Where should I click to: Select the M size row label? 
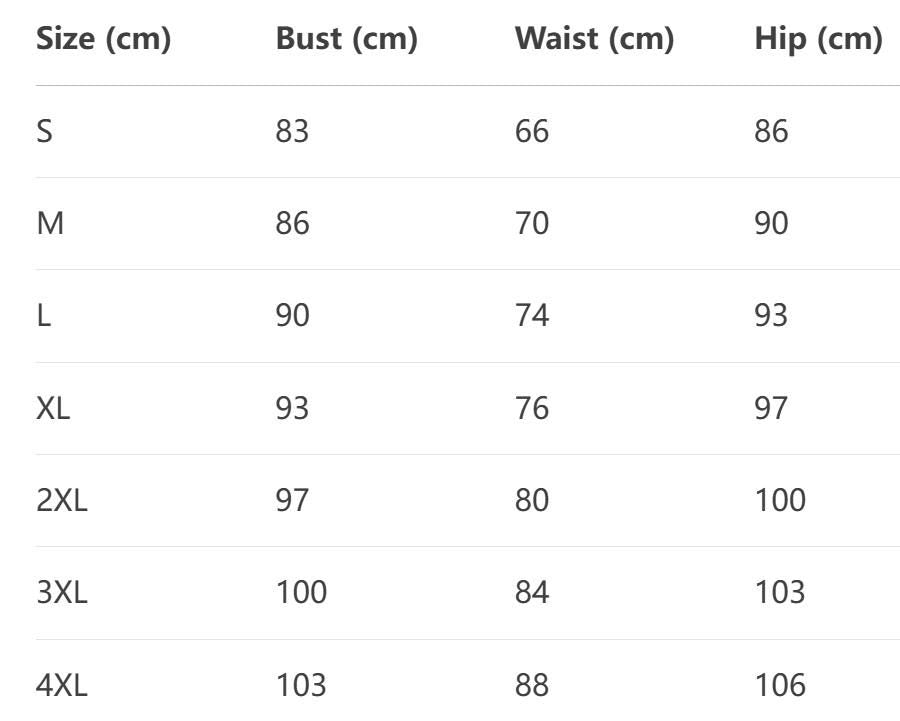[50, 223]
